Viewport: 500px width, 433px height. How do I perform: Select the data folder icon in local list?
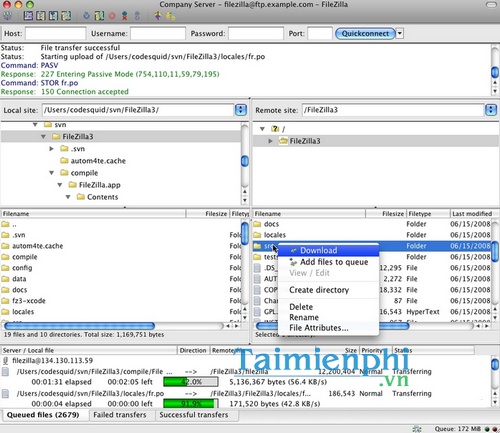pos(5,279)
